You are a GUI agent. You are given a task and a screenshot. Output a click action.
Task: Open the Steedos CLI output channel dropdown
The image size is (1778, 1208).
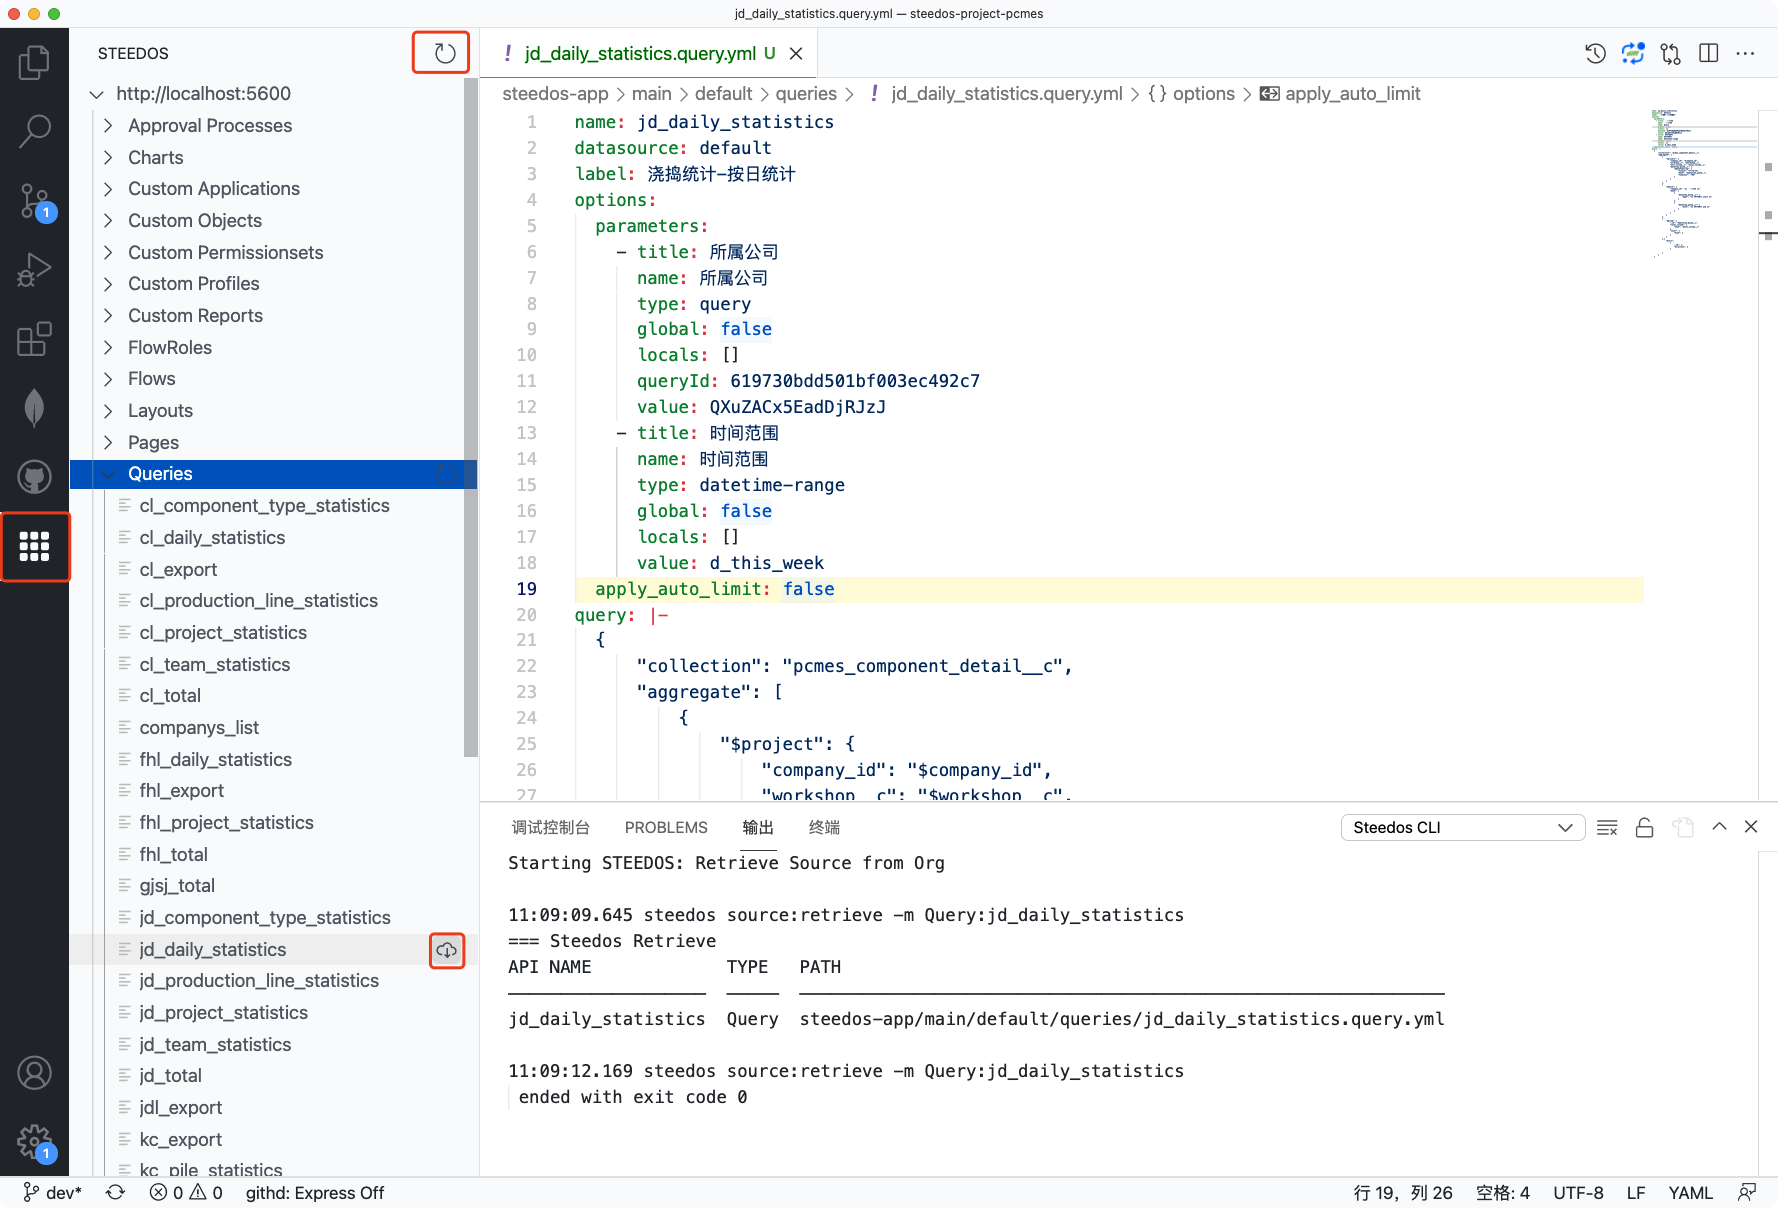(1462, 827)
